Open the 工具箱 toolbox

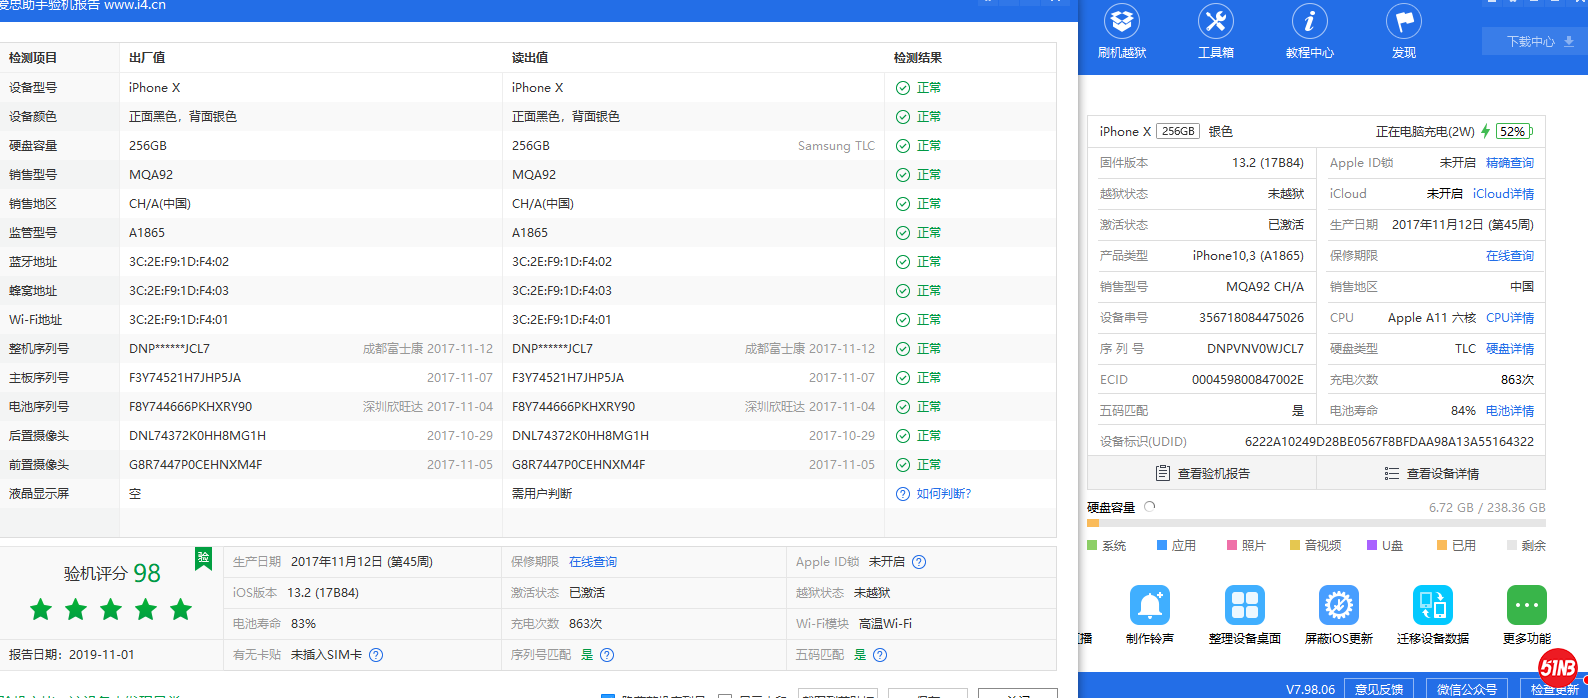[x=1215, y=31]
